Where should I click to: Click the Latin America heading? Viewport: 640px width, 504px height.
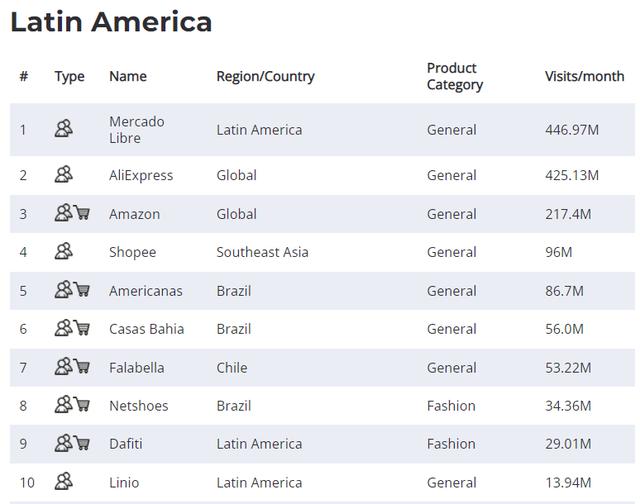coord(111,22)
